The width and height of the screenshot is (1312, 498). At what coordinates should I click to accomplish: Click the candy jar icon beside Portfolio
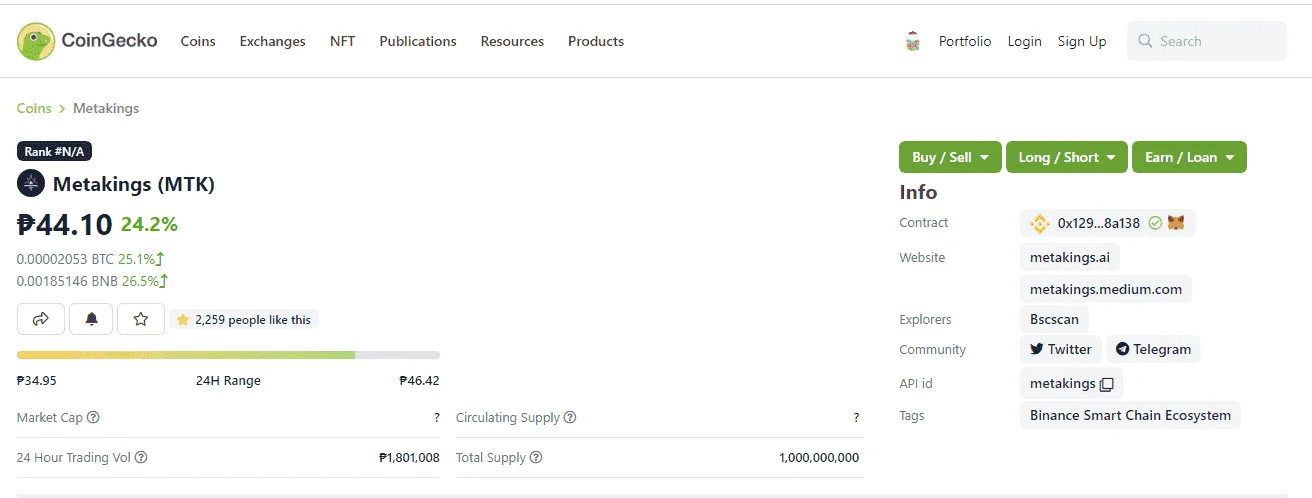912,41
